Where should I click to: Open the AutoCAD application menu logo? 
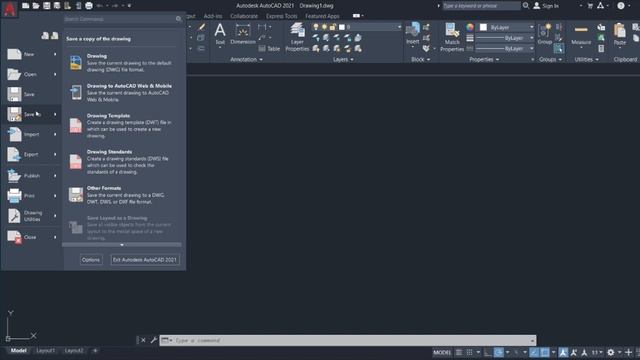coord(9,9)
